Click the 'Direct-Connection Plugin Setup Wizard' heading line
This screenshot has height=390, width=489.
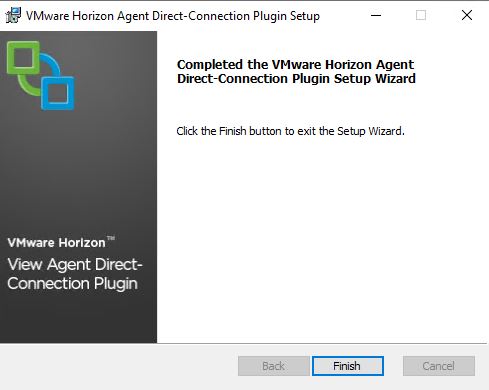tap(296, 79)
